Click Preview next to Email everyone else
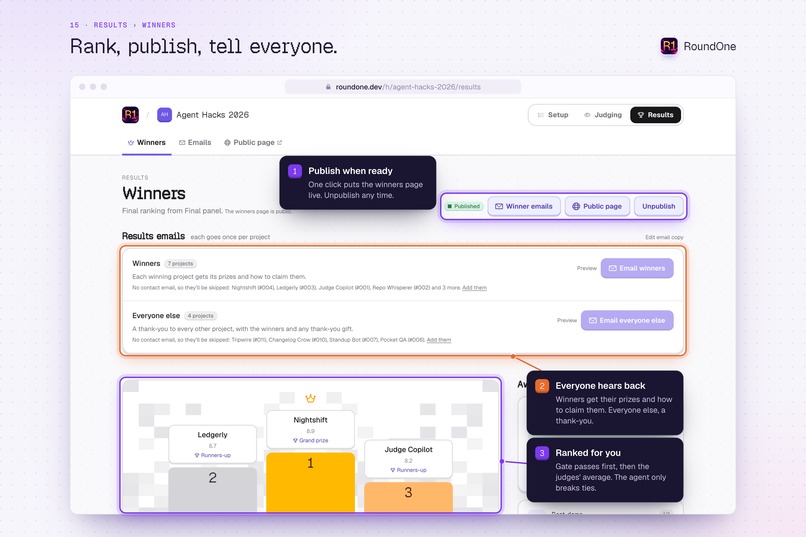The image size is (806, 537). tap(567, 320)
